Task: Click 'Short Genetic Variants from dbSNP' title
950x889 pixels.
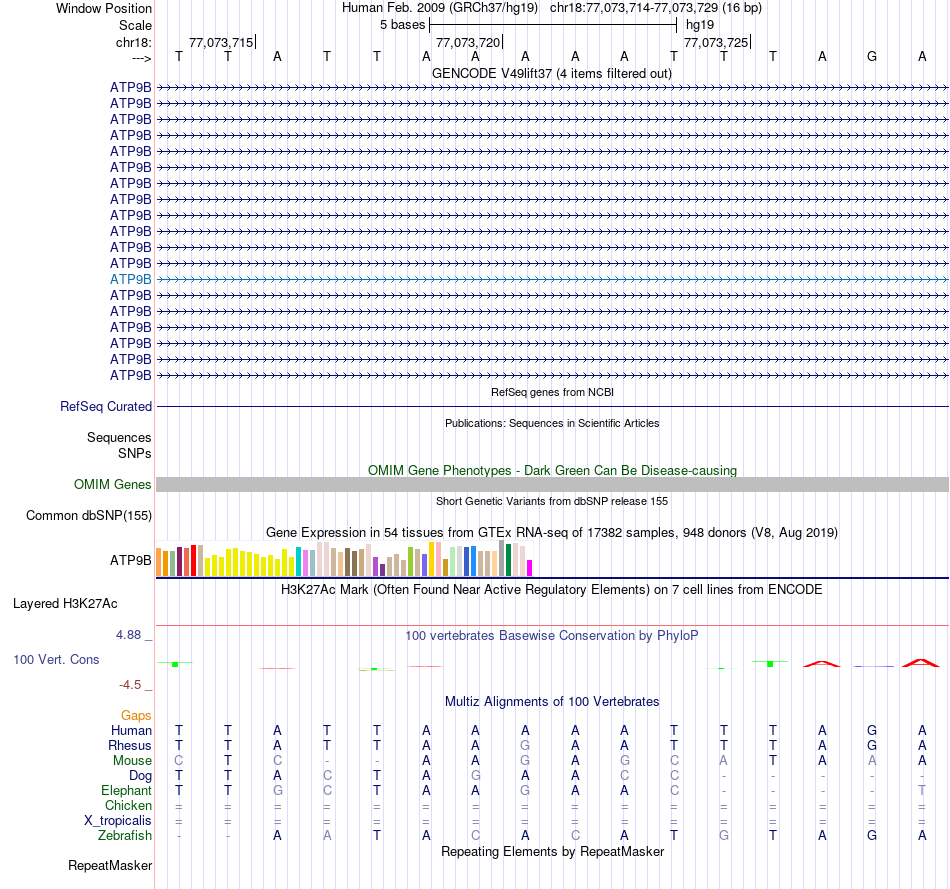Action: click(552, 501)
